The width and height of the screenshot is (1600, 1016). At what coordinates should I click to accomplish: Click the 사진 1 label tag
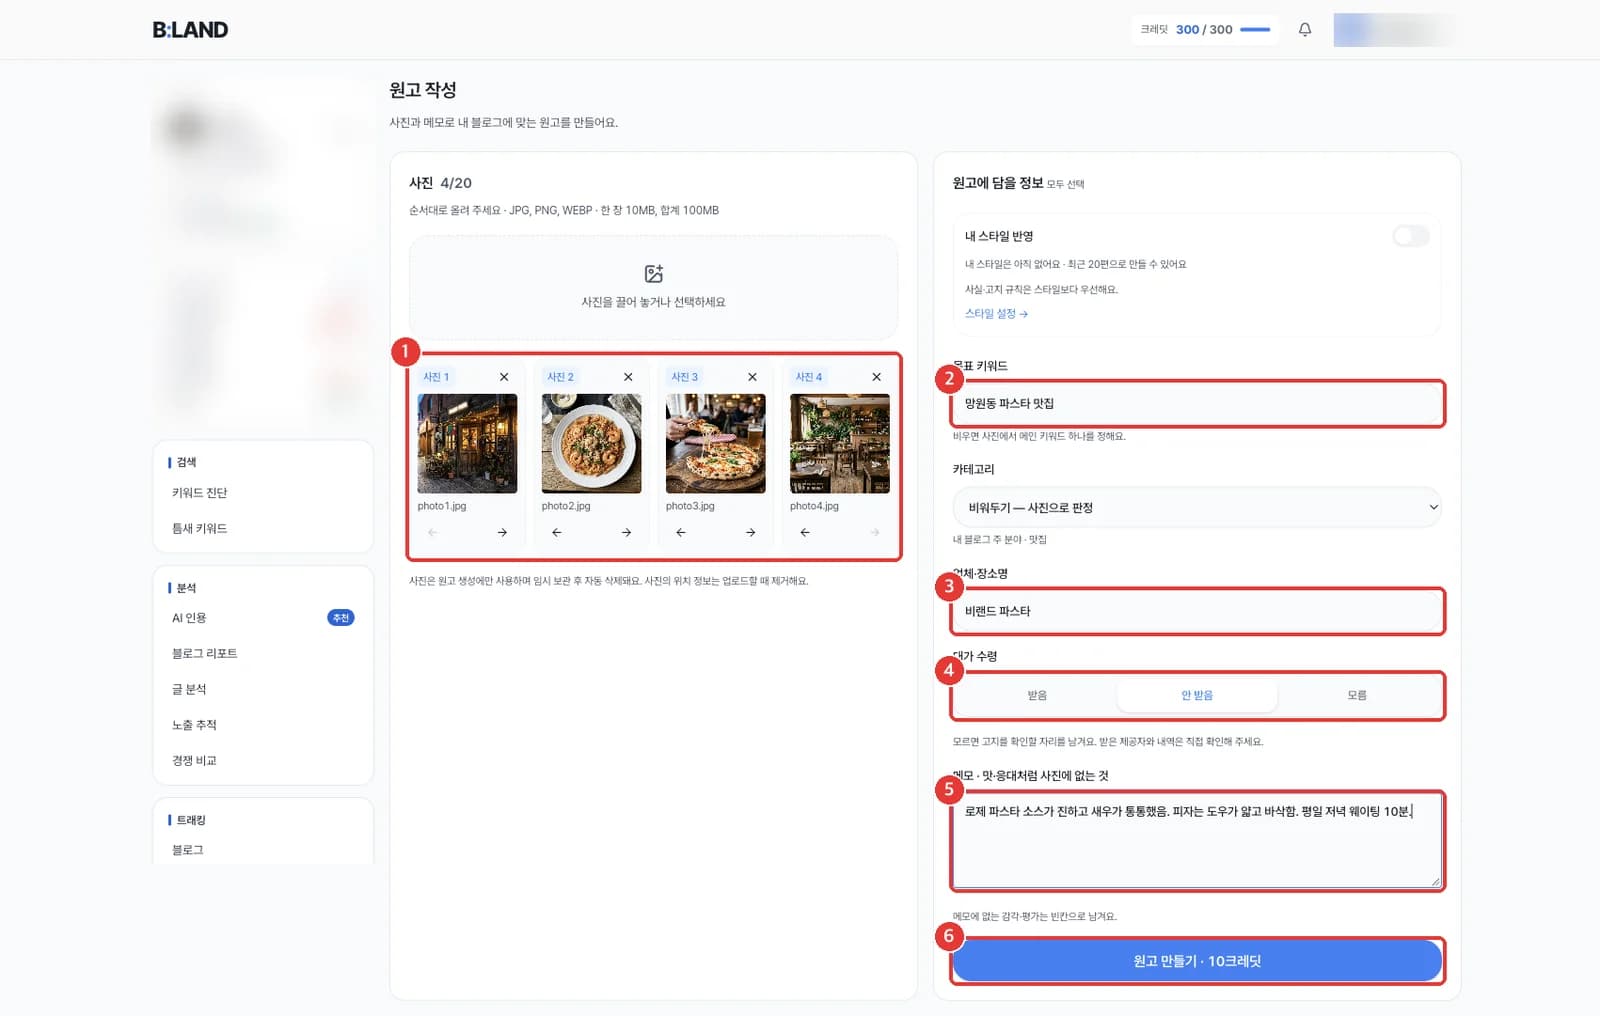(x=436, y=377)
